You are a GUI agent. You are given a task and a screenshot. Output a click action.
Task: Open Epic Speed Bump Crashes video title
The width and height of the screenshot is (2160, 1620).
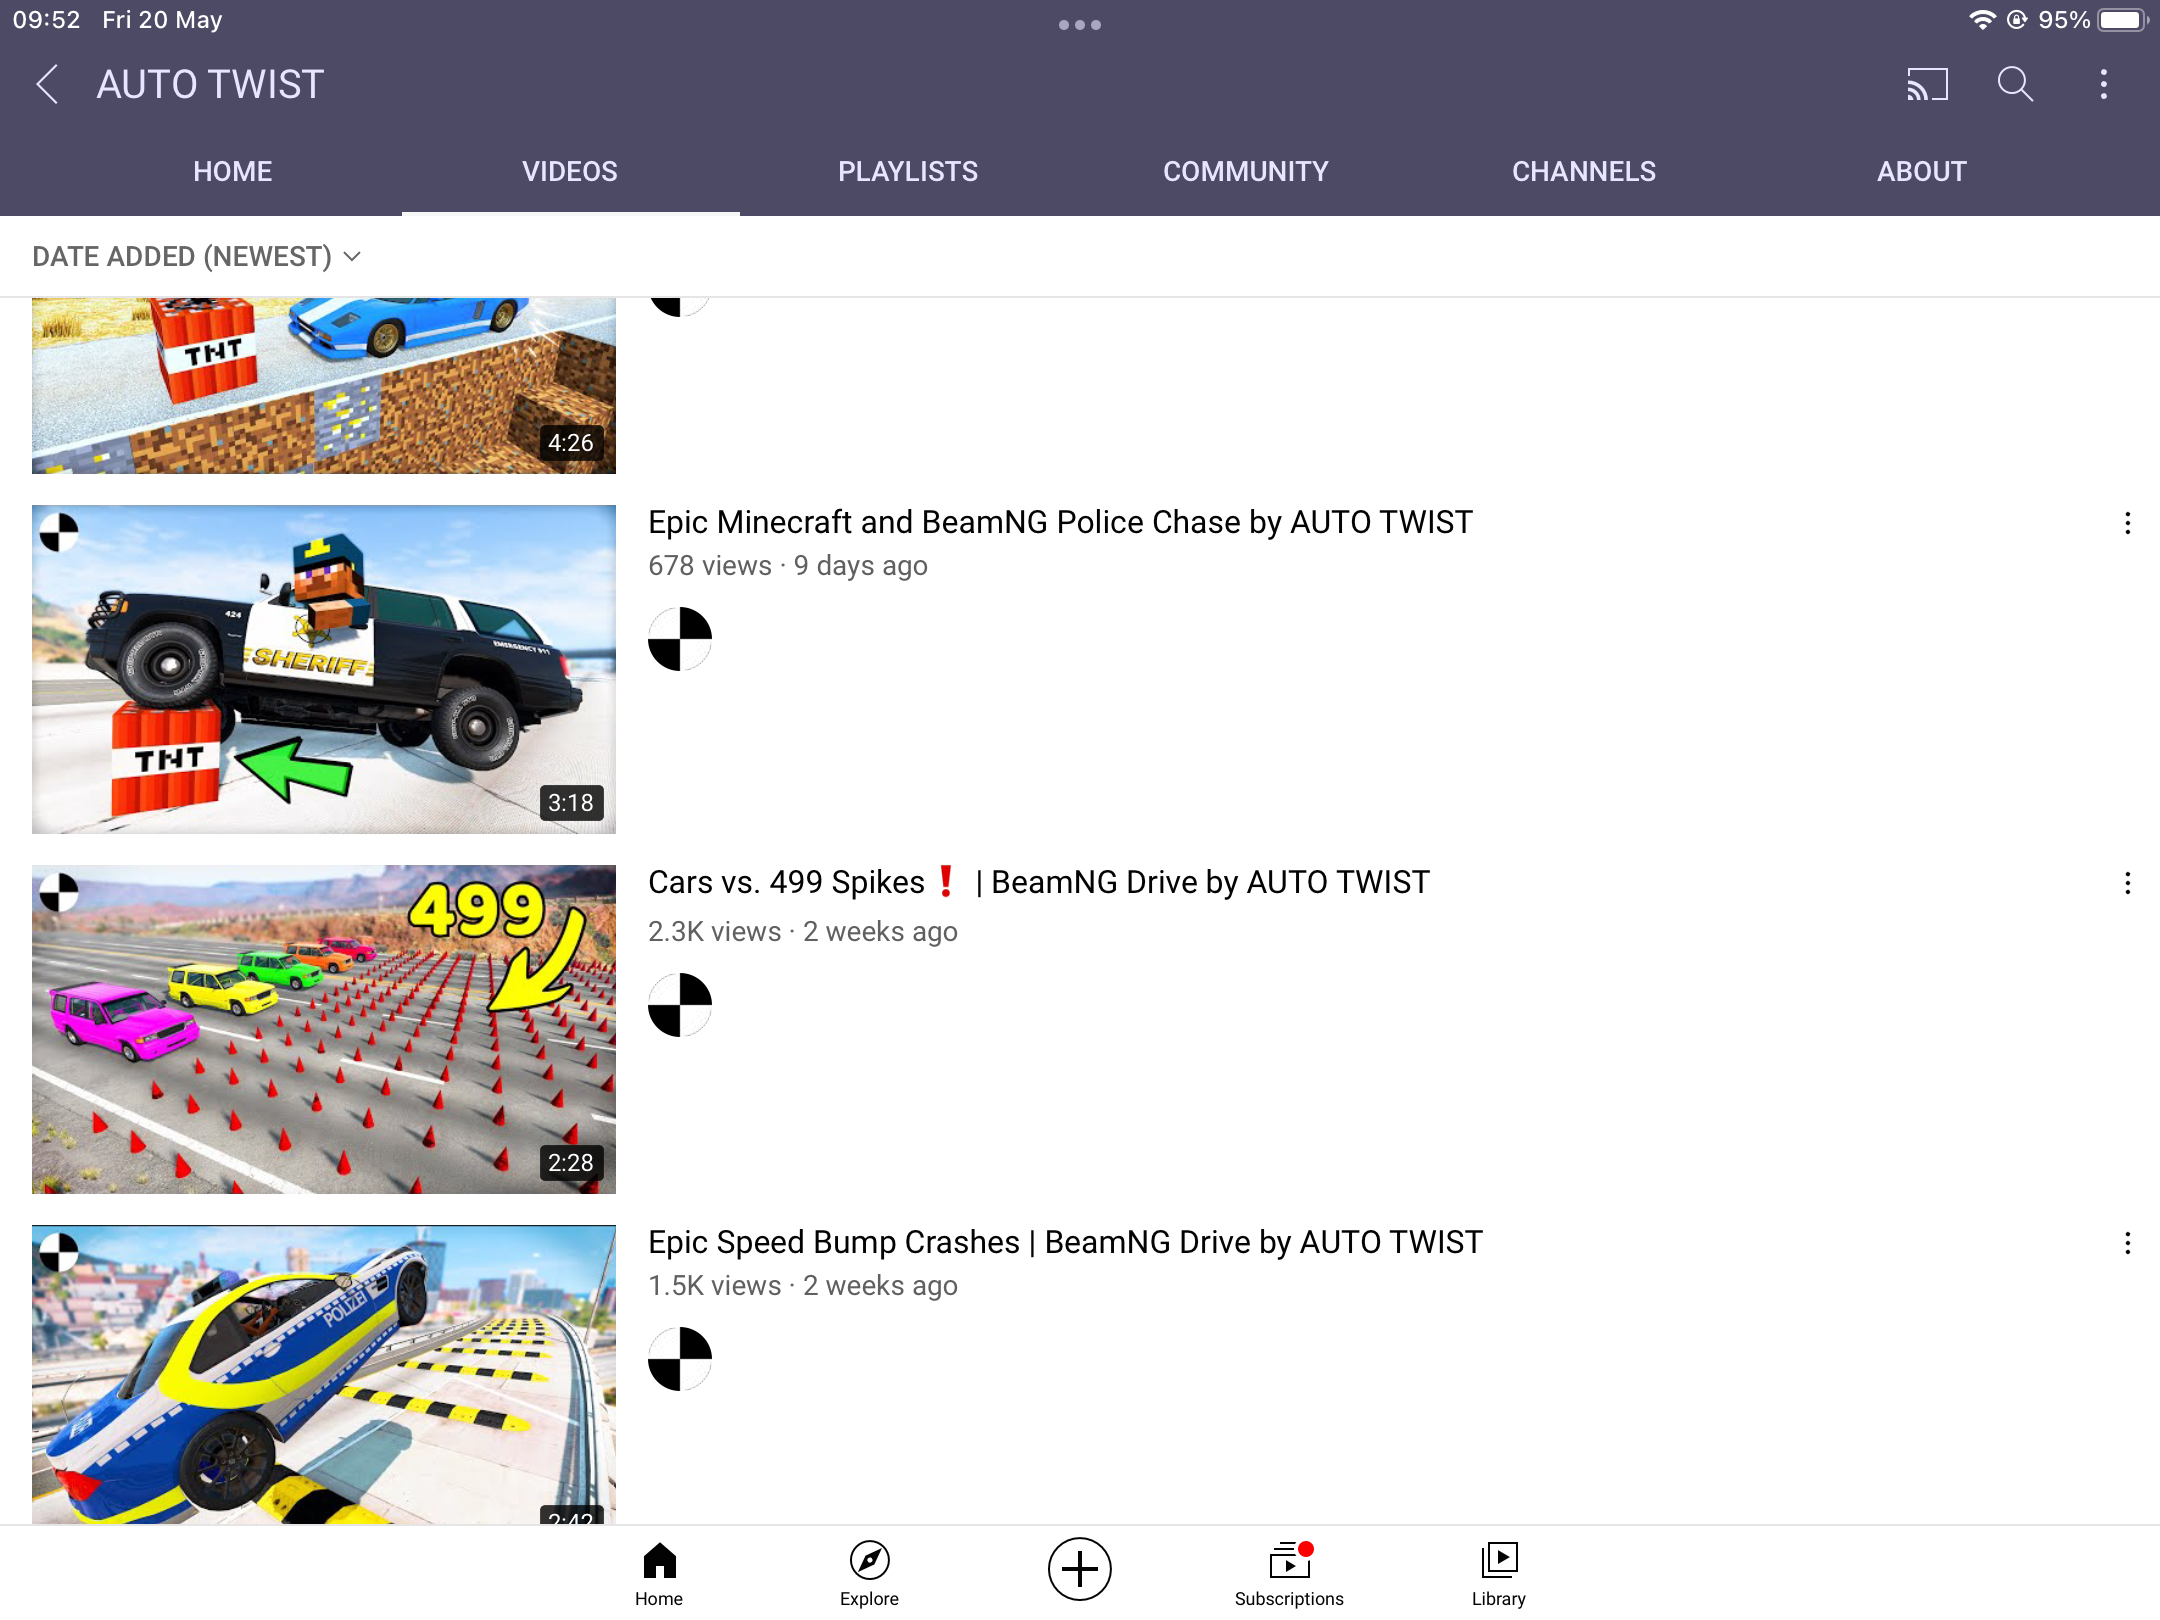tap(1065, 1242)
